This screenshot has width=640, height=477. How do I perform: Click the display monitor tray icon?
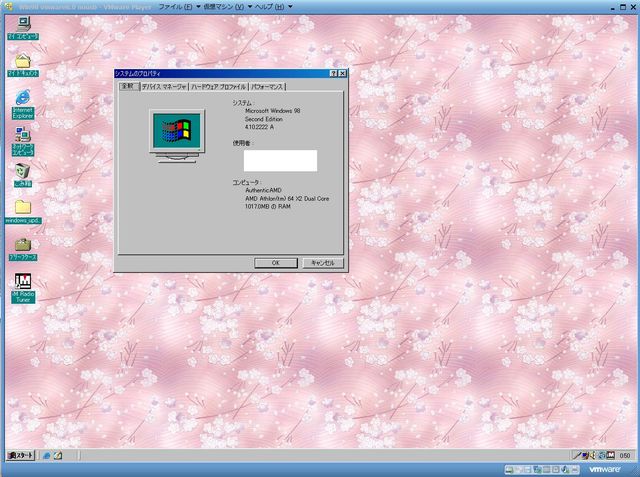(585, 455)
